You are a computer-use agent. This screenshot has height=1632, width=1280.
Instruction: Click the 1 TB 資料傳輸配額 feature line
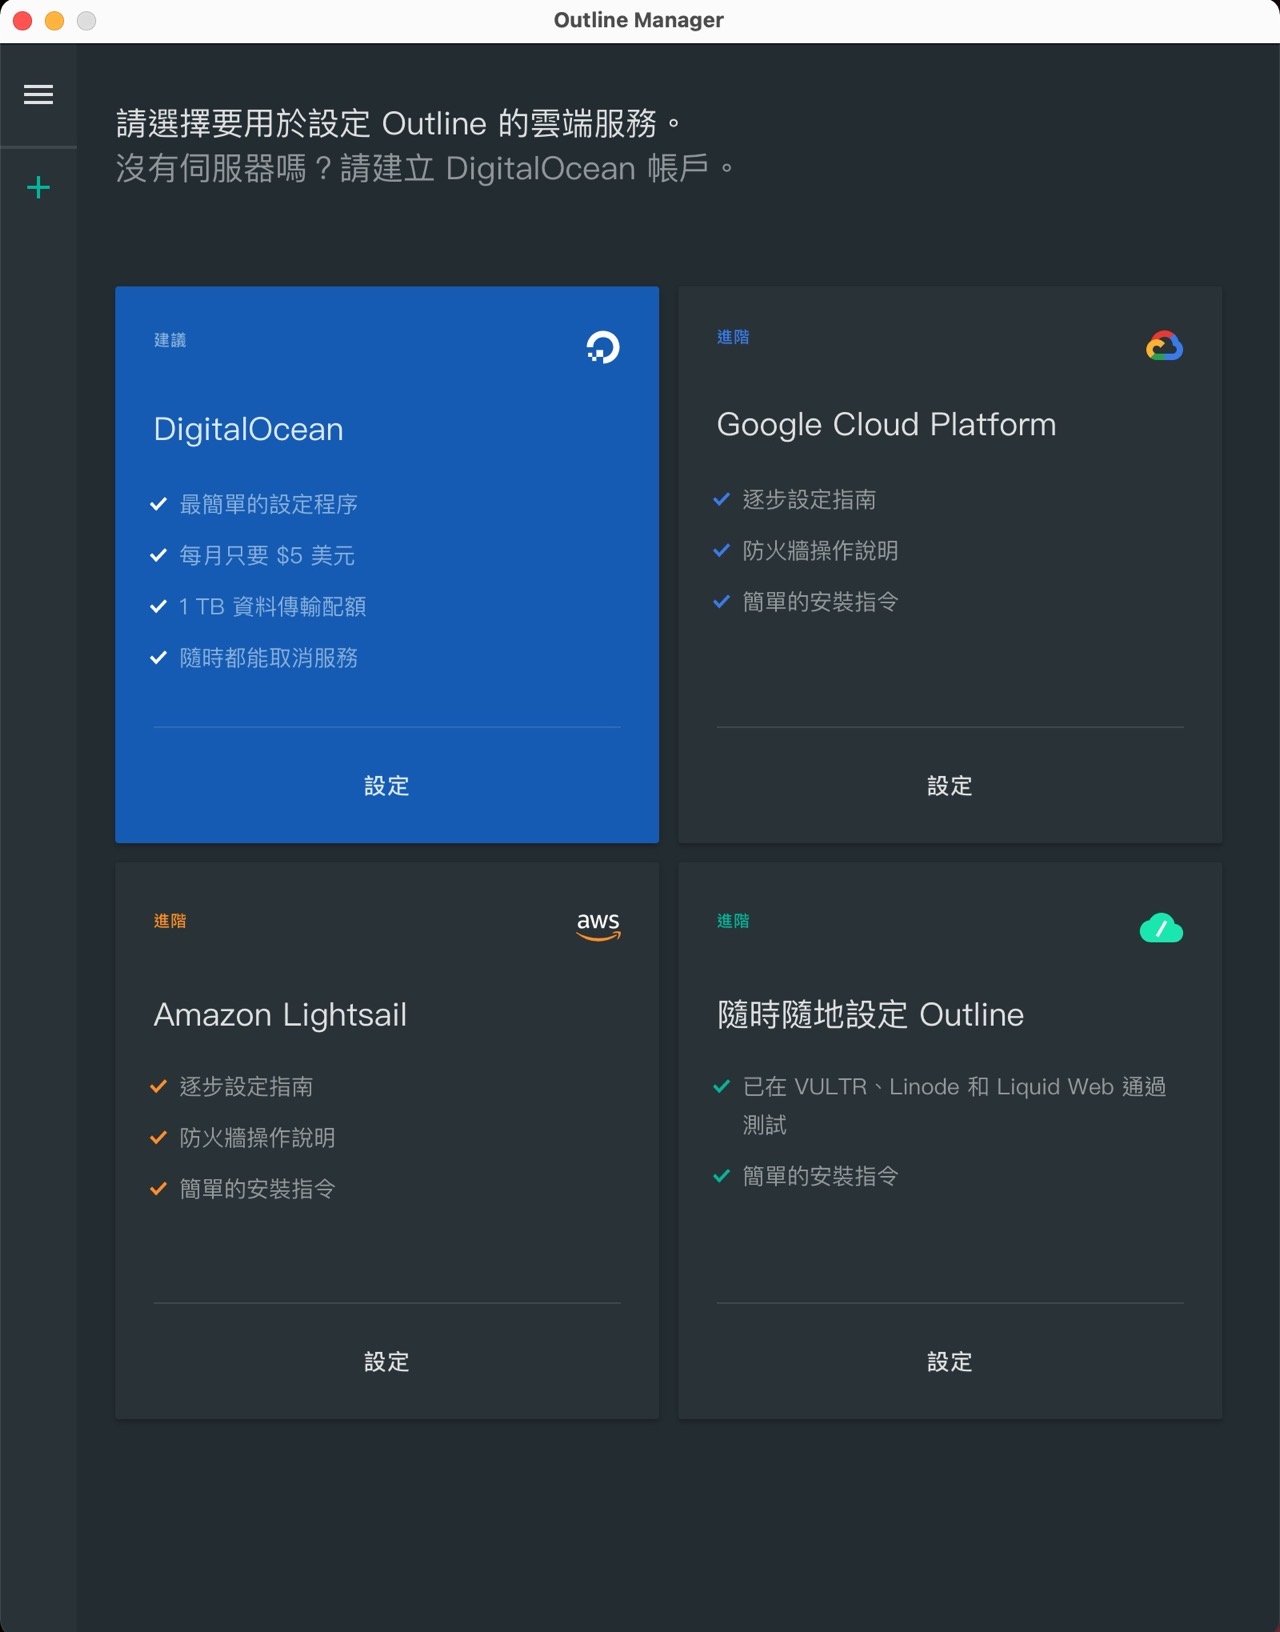pos(272,606)
